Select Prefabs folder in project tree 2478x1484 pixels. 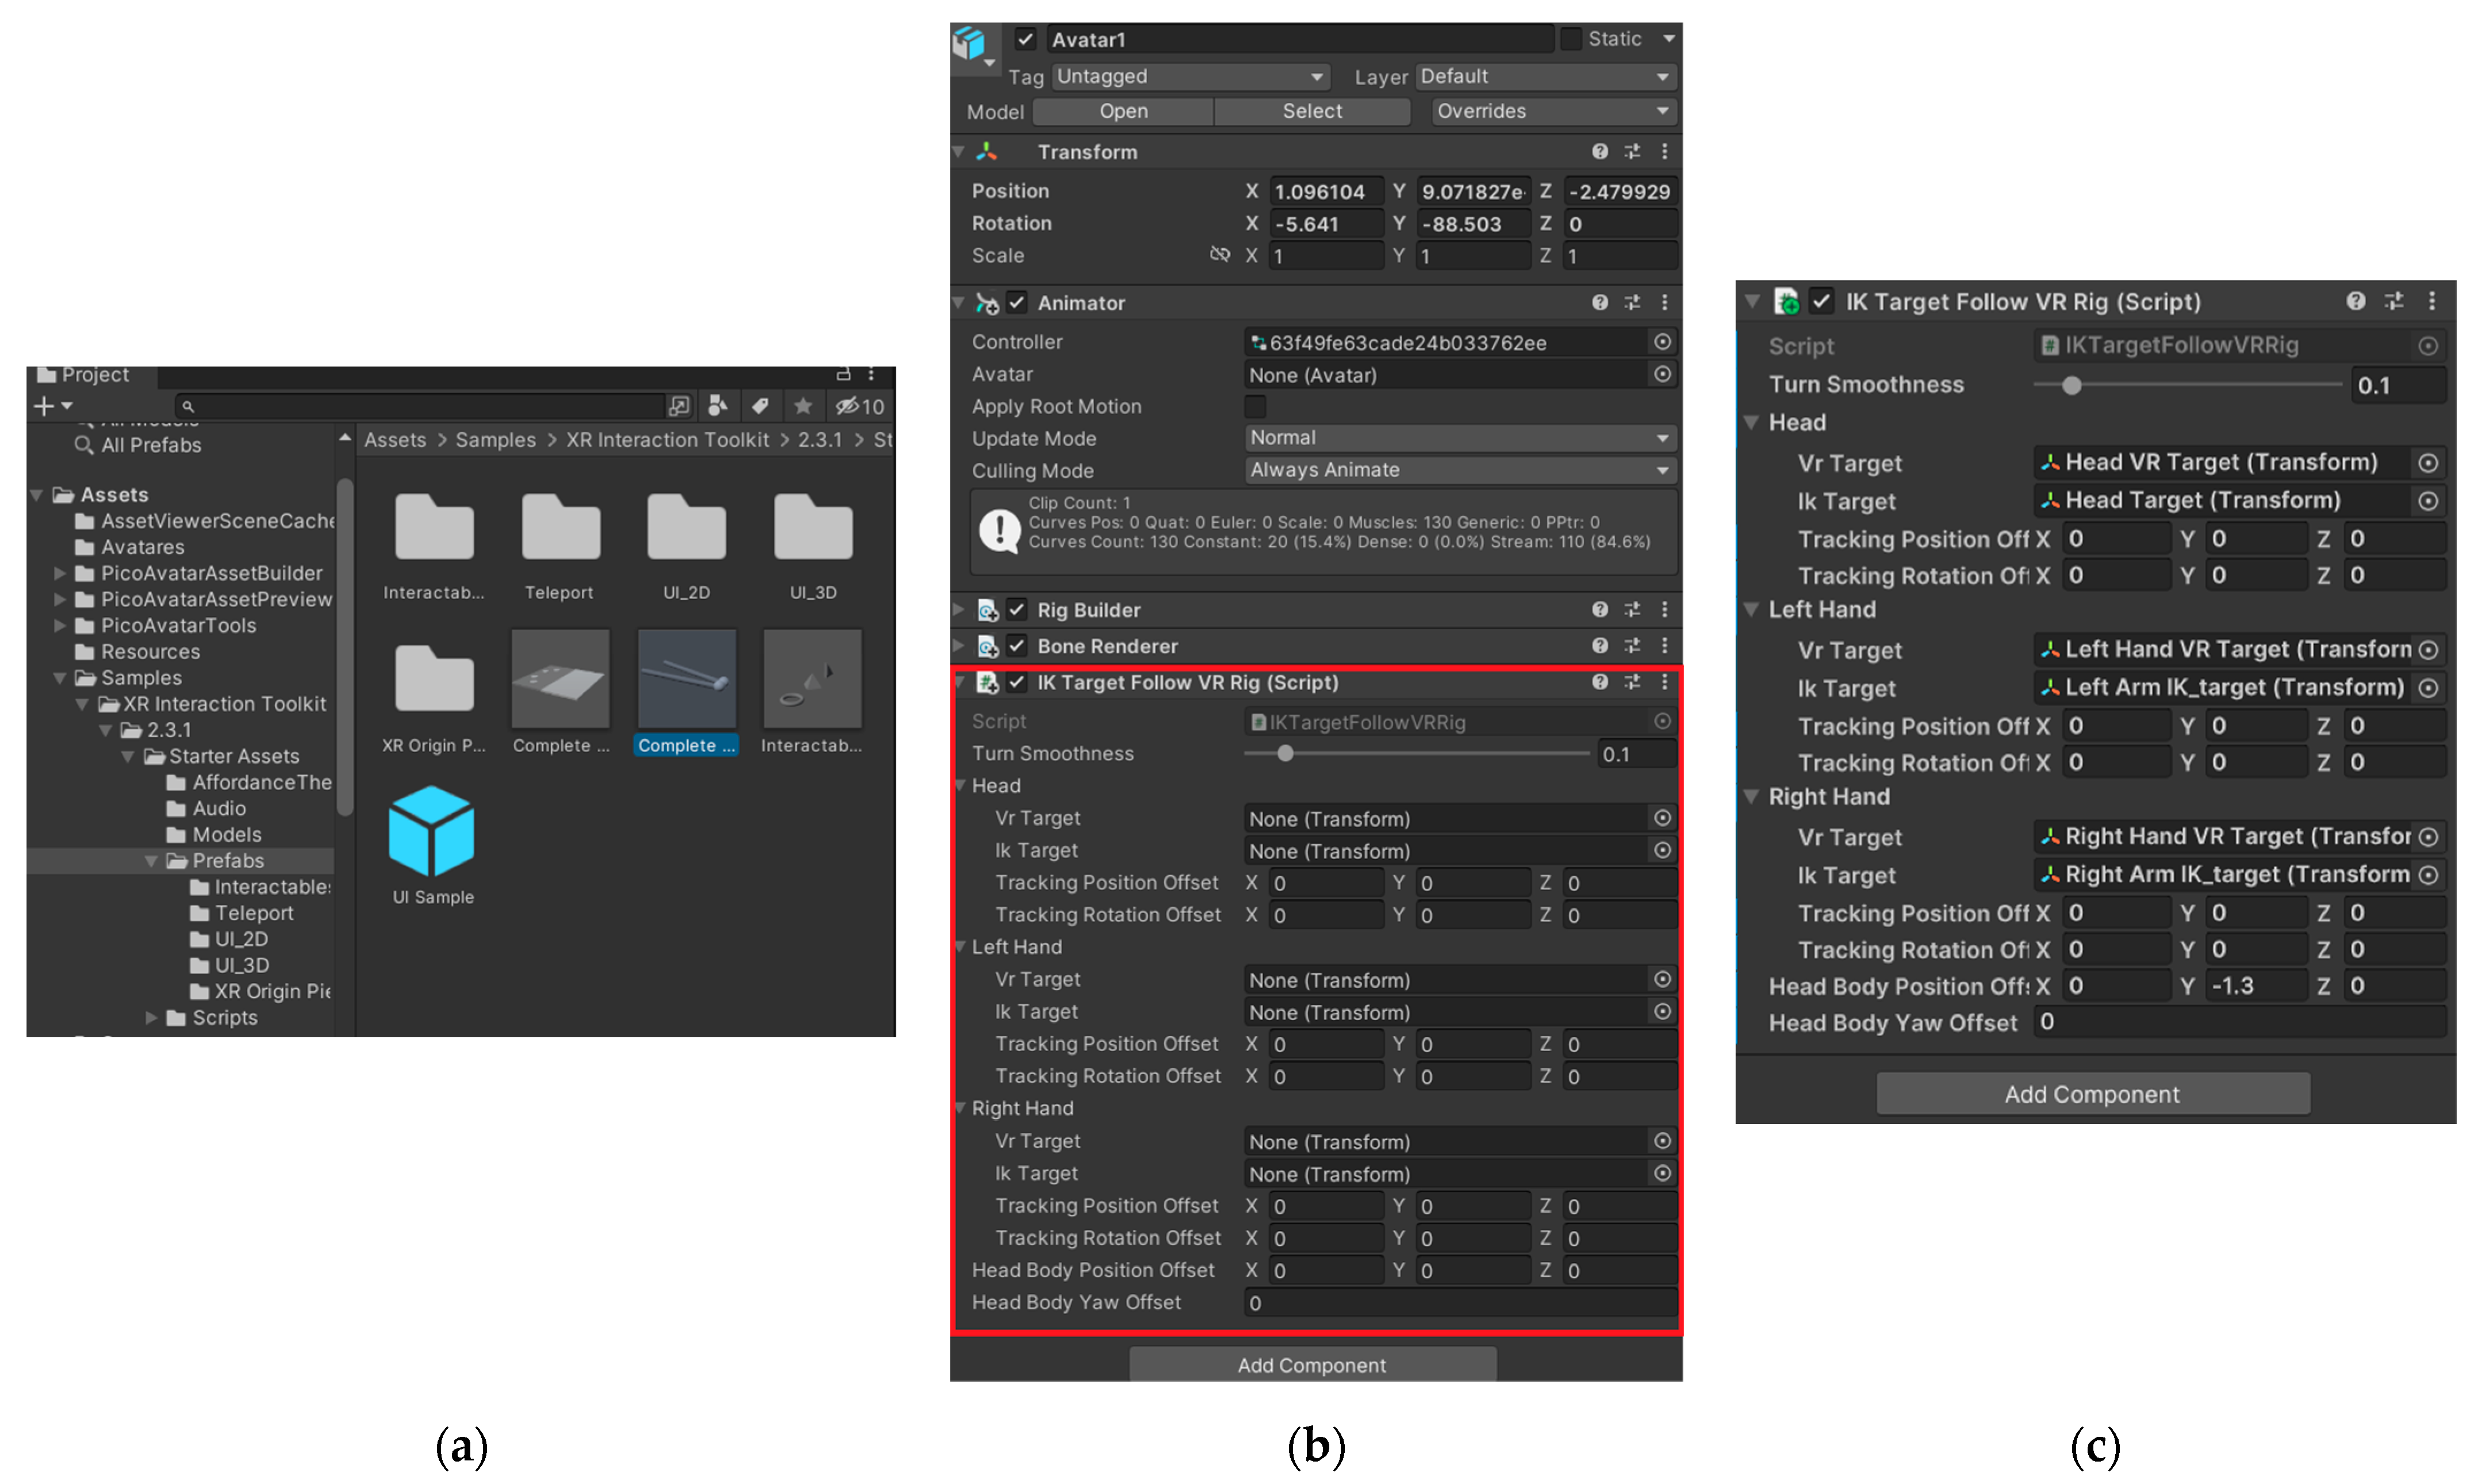click(x=228, y=861)
